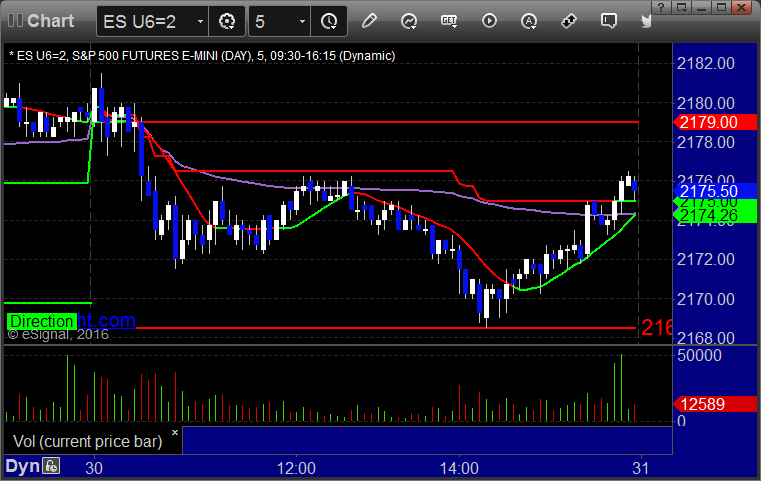761x481 pixels.
Task: Click the 14:00 time axis label
Action: [x=459, y=468]
